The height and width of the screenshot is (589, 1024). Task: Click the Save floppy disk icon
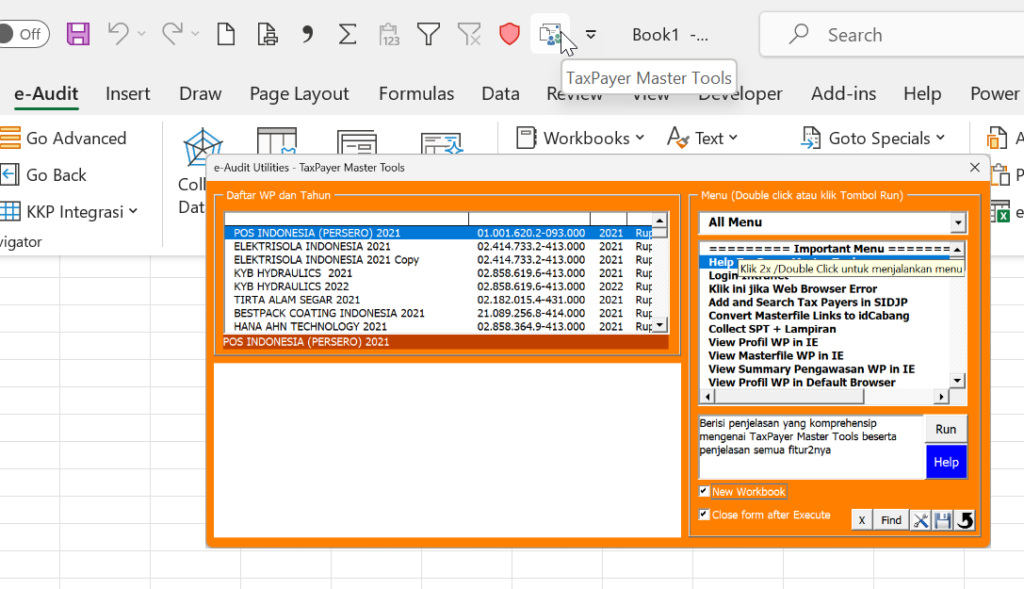tap(78, 34)
